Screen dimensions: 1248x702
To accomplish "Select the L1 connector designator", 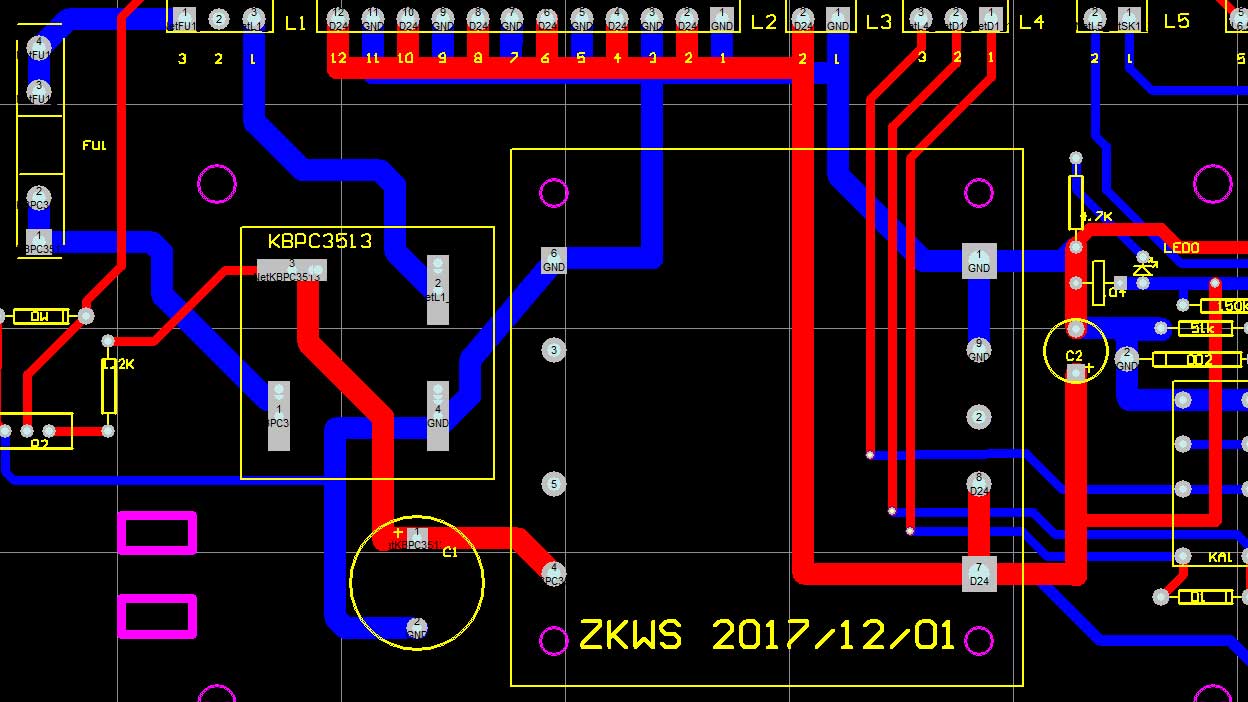I will pyautogui.click(x=295, y=22).
